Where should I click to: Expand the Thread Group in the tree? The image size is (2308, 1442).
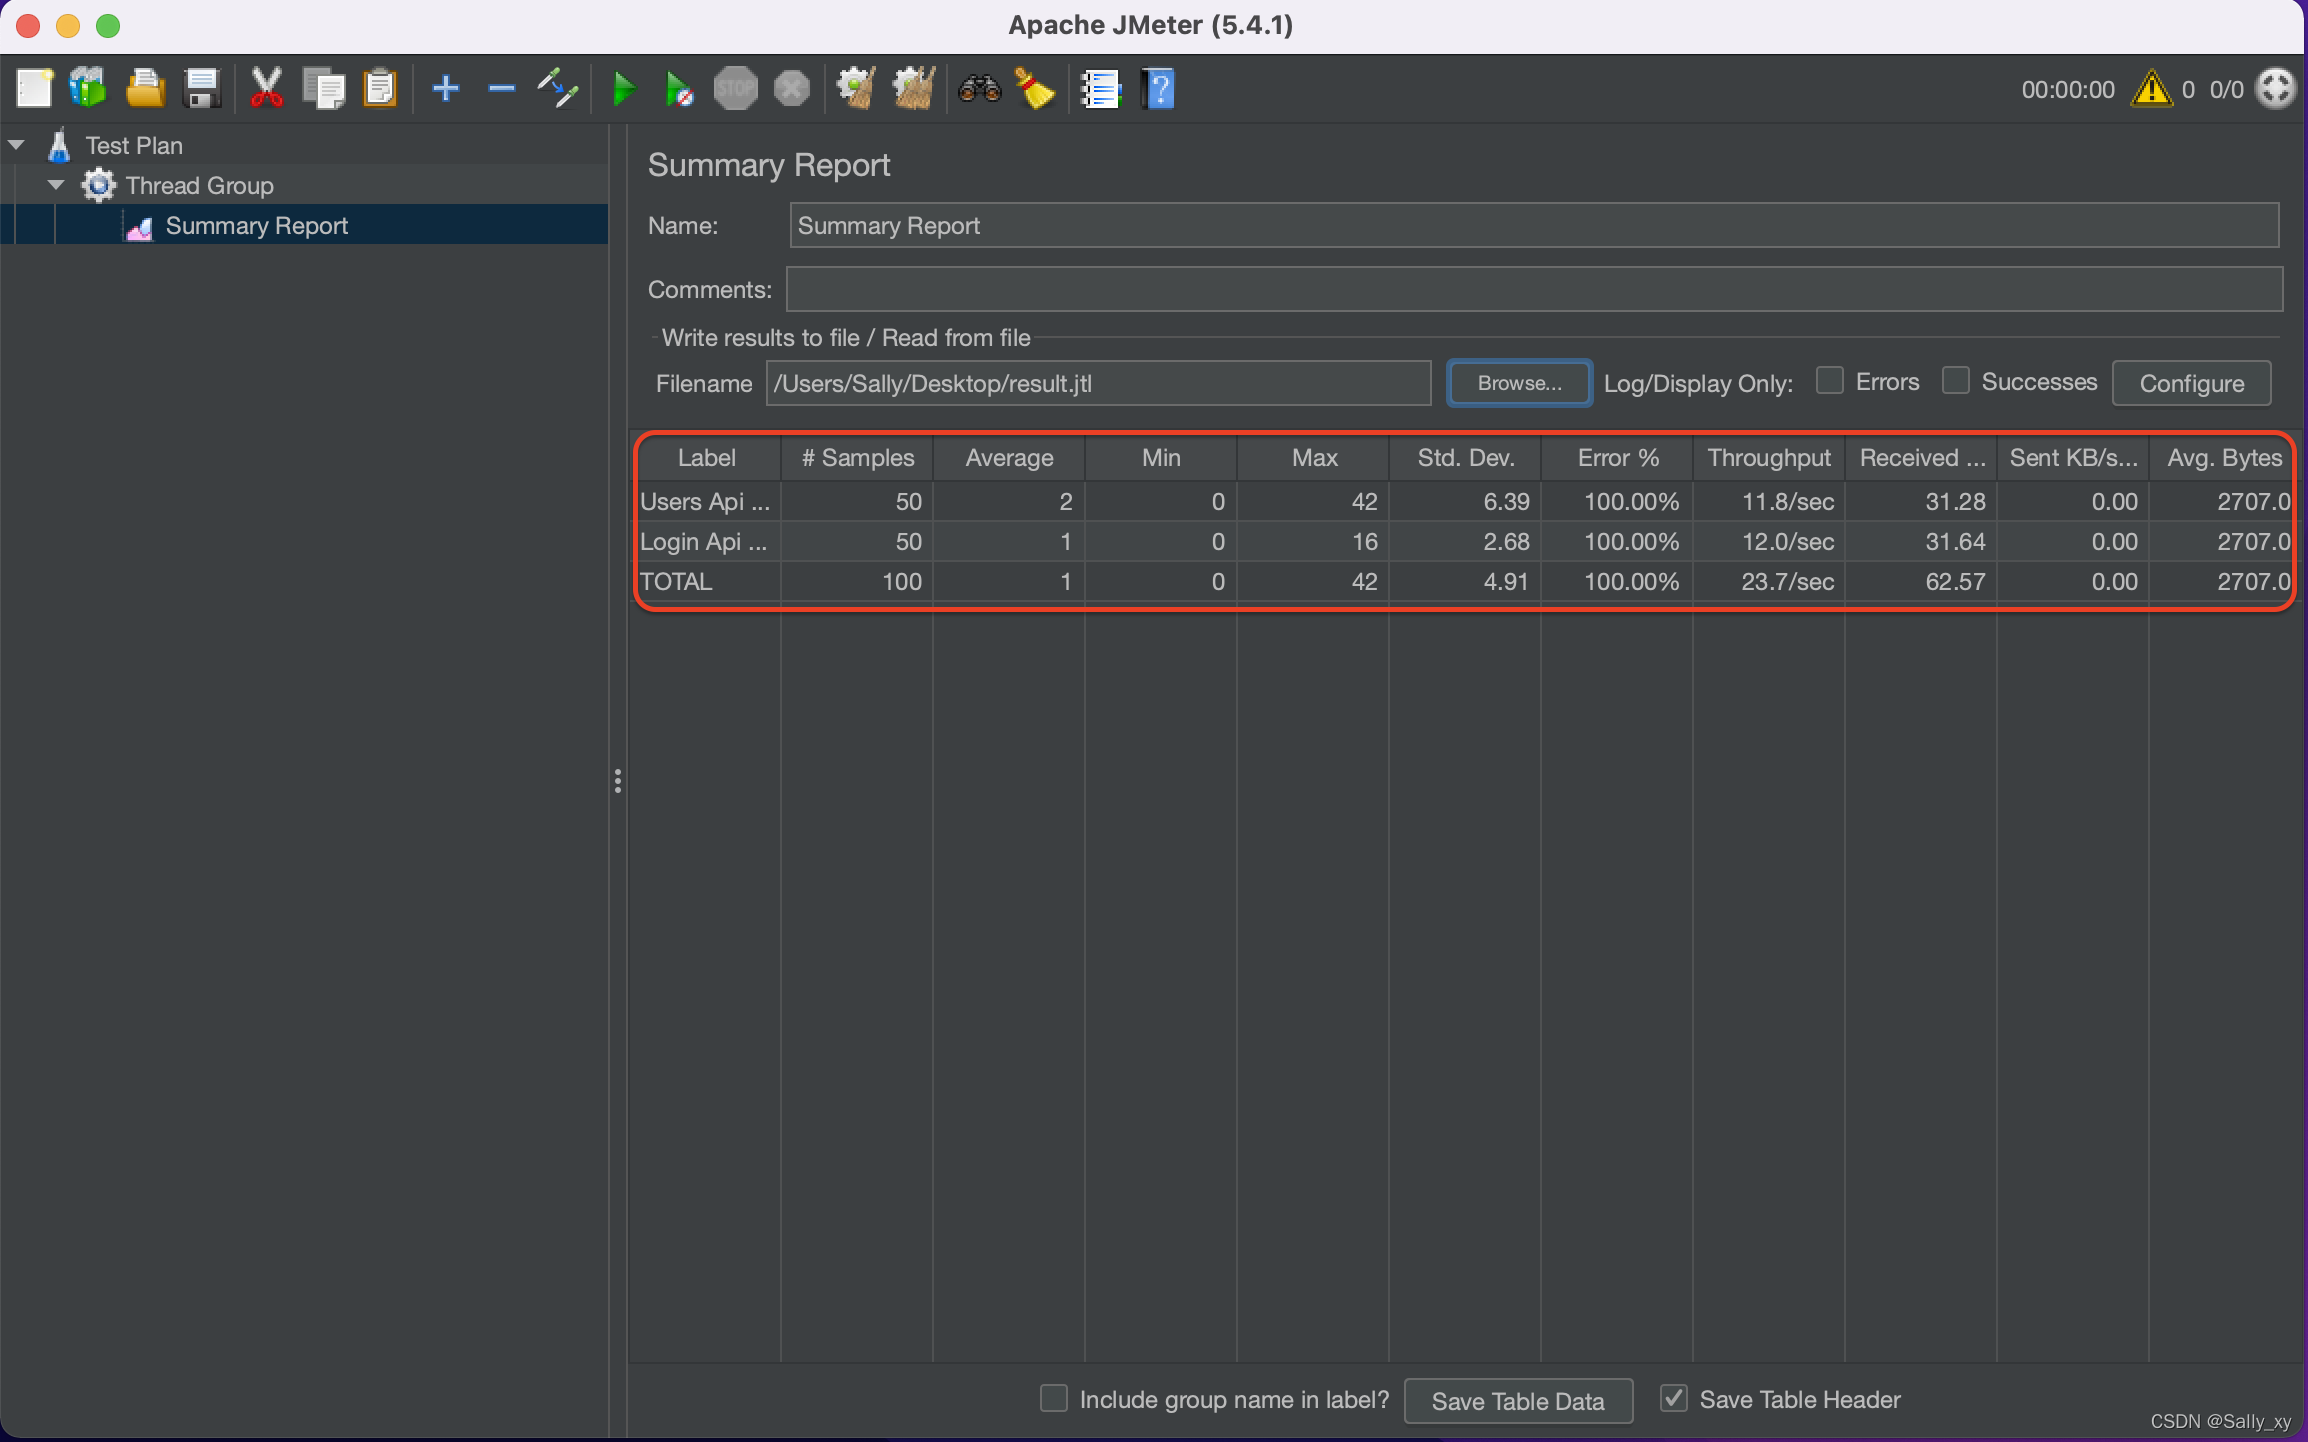coord(55,184)
